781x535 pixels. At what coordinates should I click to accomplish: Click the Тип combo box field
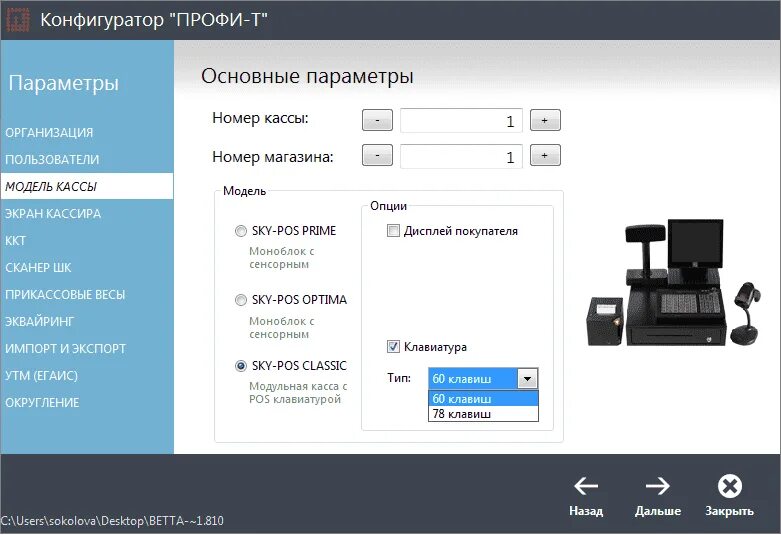click(x=483, y=379)
